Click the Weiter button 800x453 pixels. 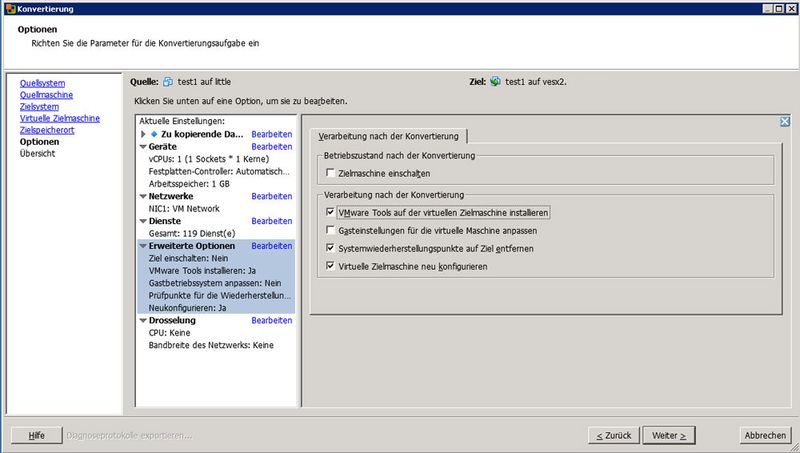(669, 435)
